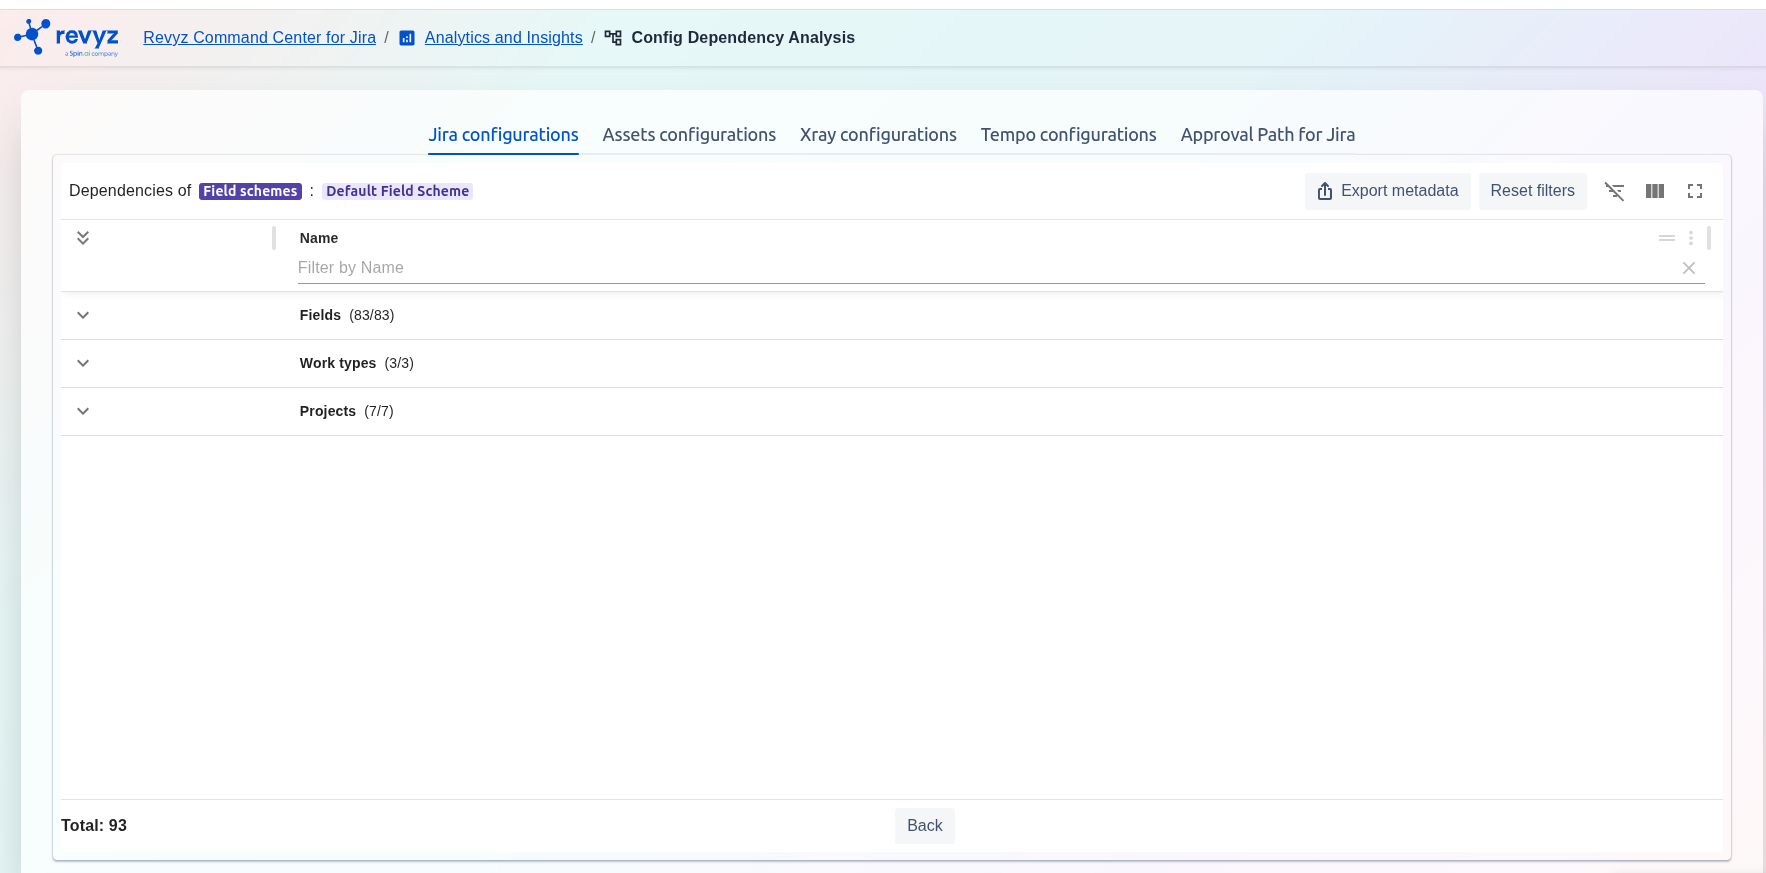Click the Projects (7/7) label

(x=346, y=411)
